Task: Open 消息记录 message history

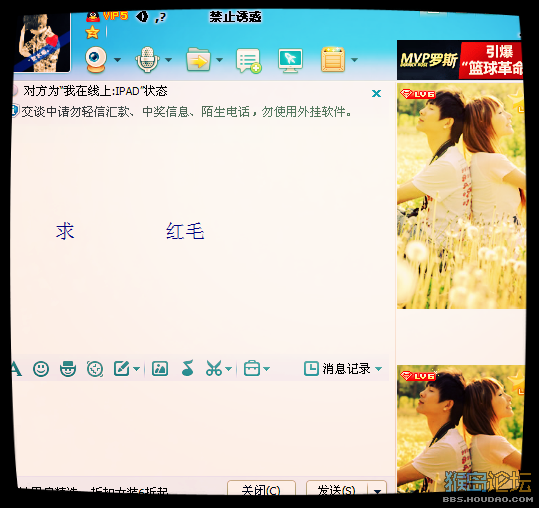Action: click(x=337, y=369)
